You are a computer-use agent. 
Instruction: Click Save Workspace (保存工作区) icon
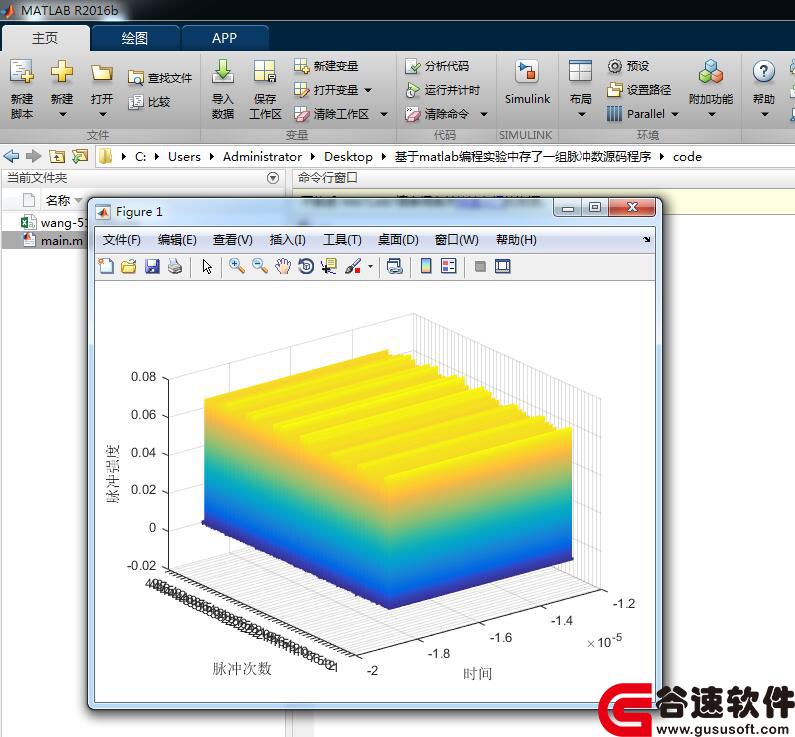point(265,71)
